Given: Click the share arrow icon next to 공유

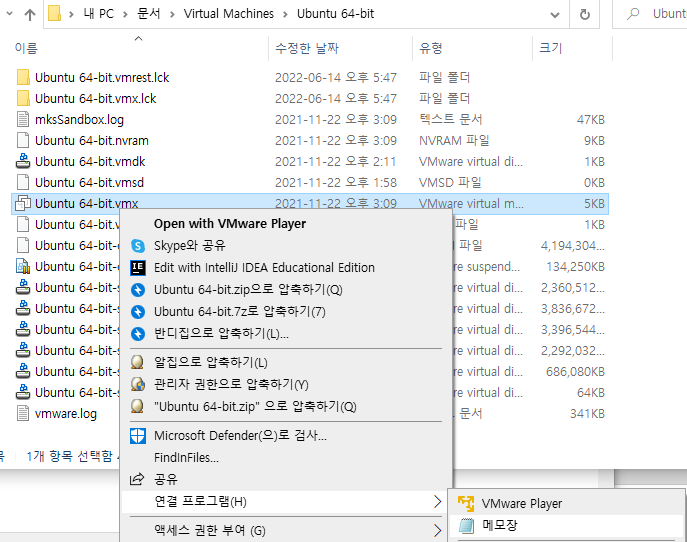Looking at the screenshot, I should pos(137,479).
